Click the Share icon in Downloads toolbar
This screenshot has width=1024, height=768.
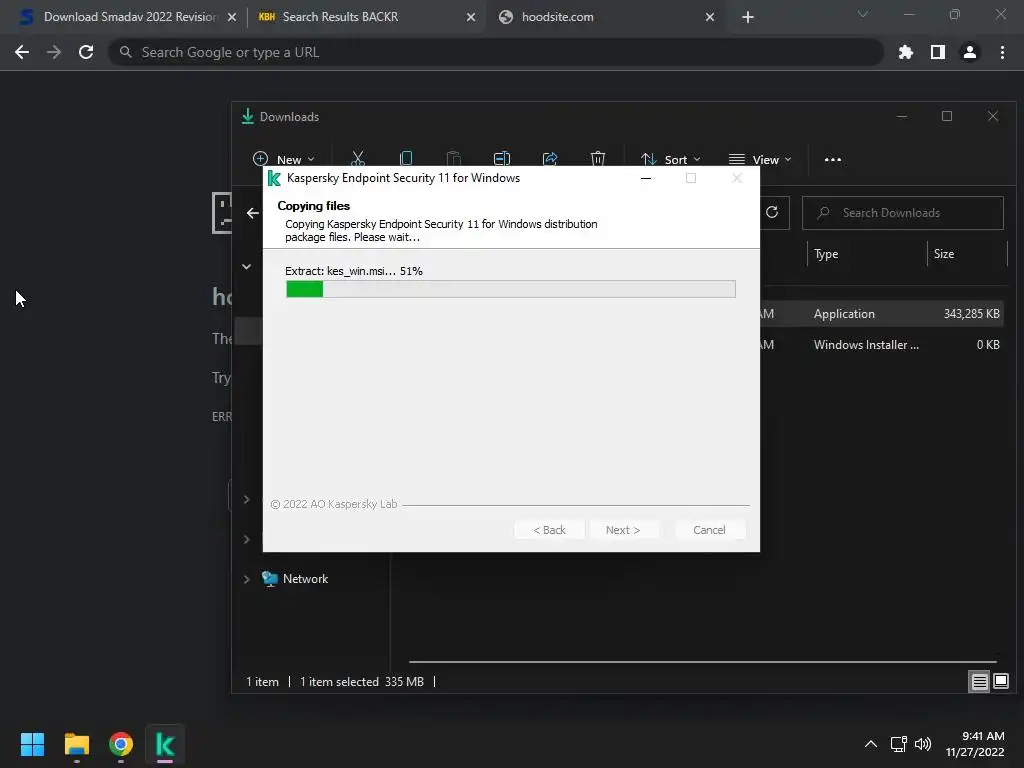(550, 159)
